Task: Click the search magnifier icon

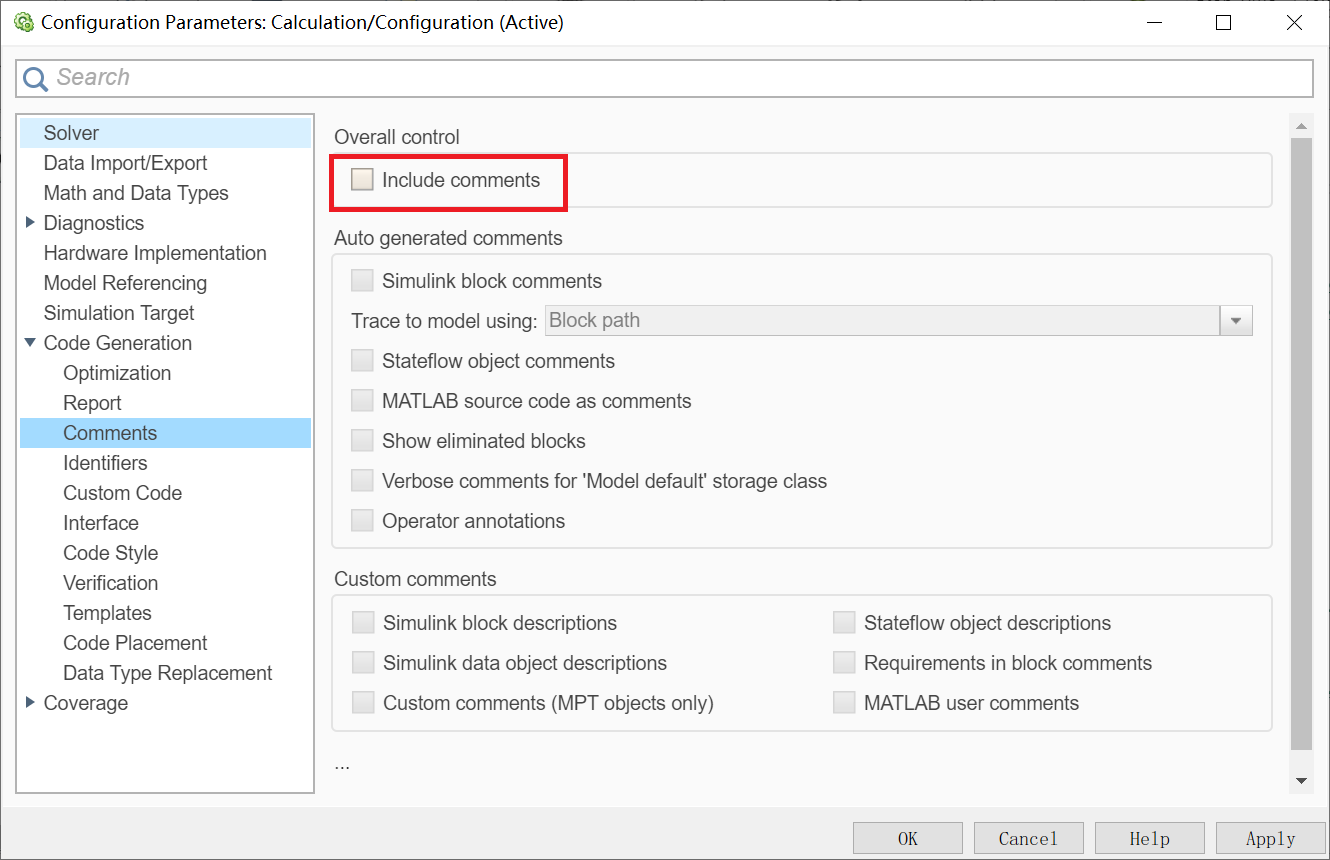Action: [x=33, y=77]
